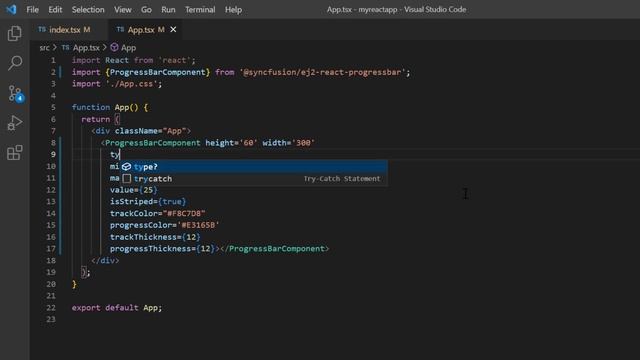The width and height of the screenshot is (640, 360).
Task: Click the snippet icon beside trycatch suggestion
Action: (127, 178)
